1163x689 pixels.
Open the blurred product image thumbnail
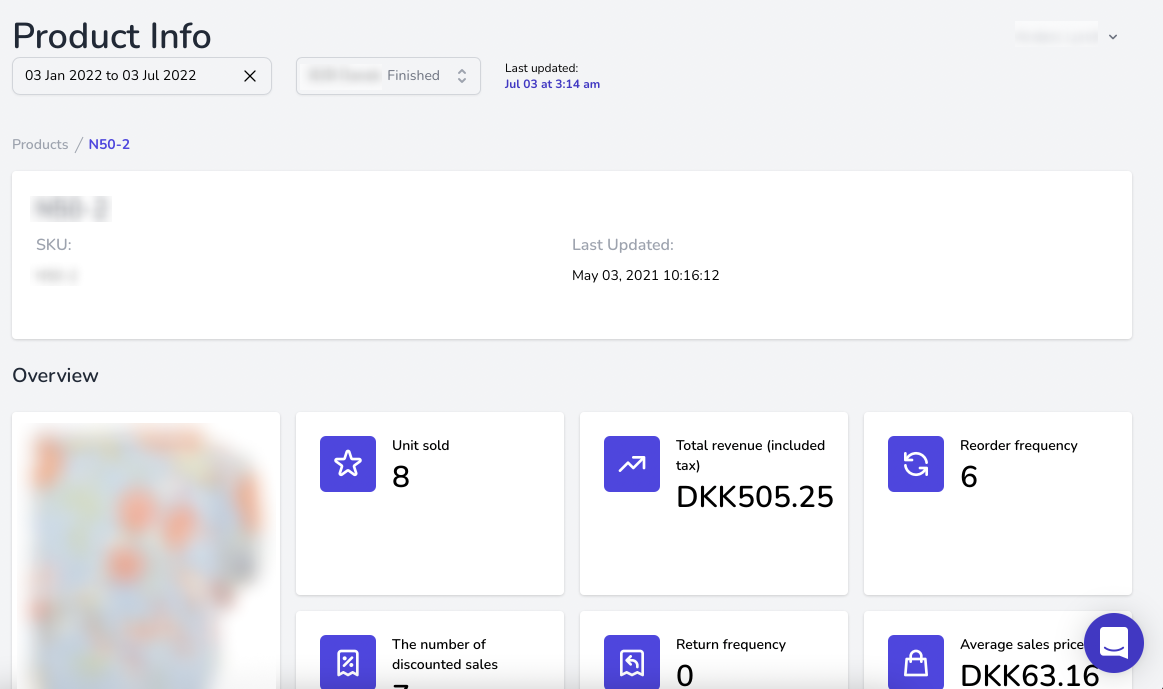coord(146,555)
